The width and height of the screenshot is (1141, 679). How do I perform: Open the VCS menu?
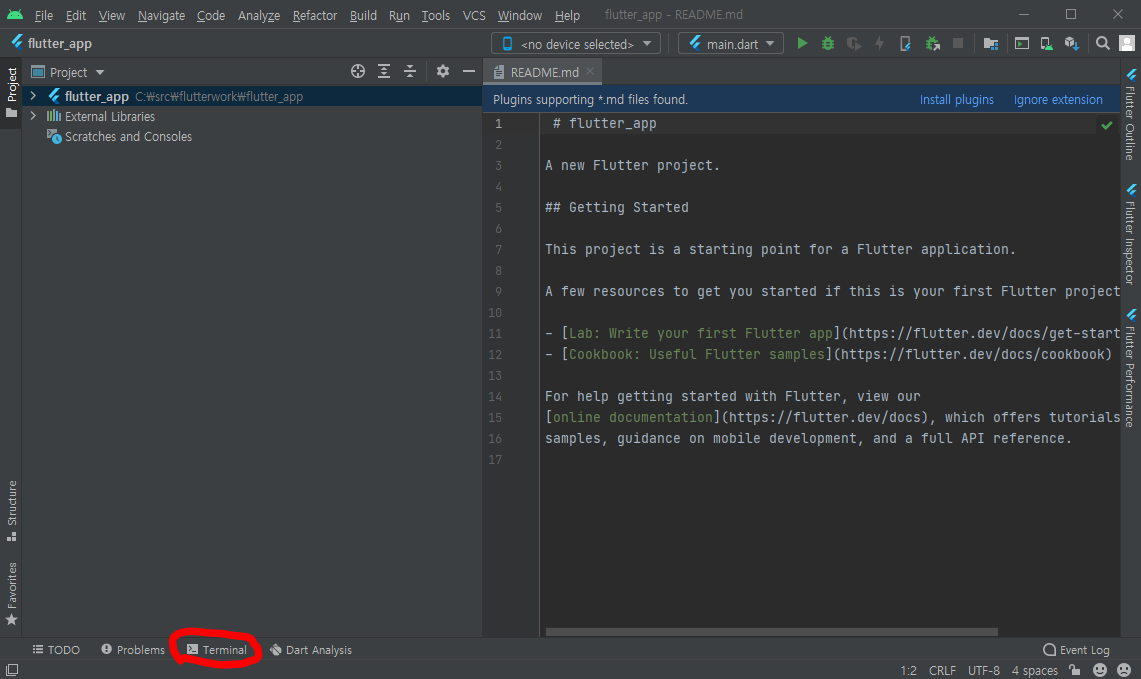click(x=474, y=15)
